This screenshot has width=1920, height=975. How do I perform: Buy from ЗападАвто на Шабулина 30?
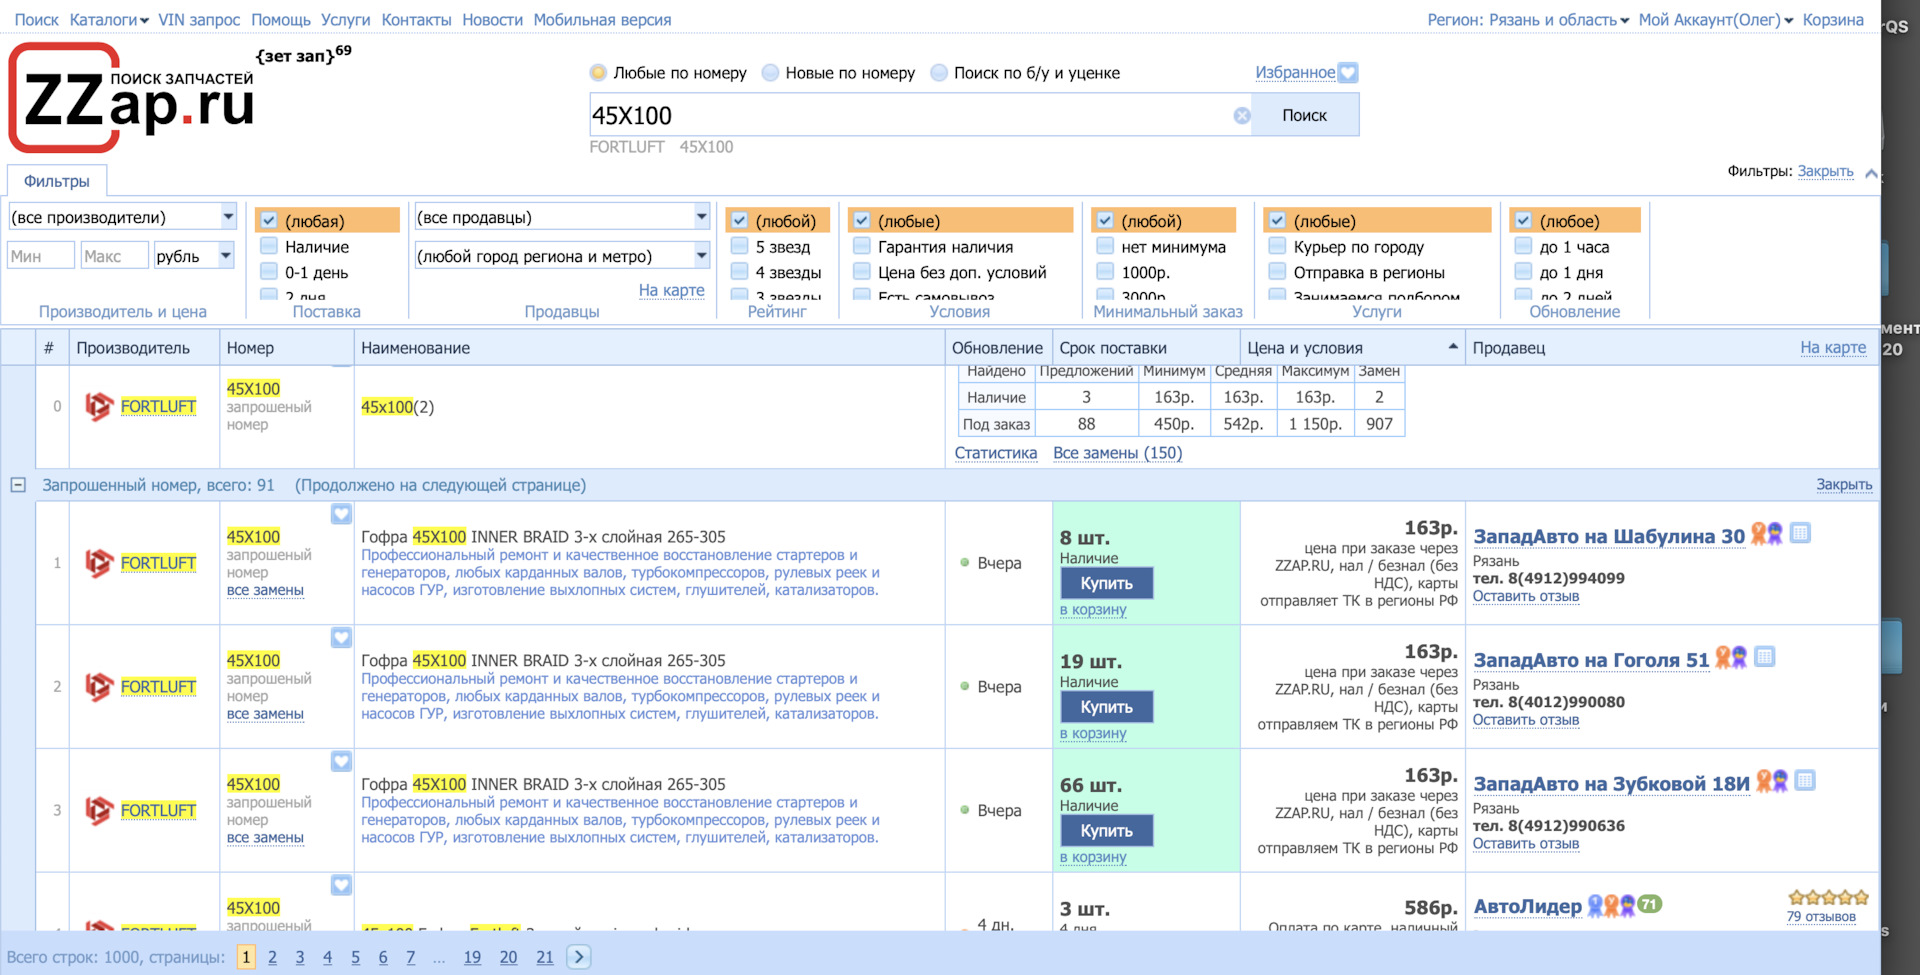1106,583
